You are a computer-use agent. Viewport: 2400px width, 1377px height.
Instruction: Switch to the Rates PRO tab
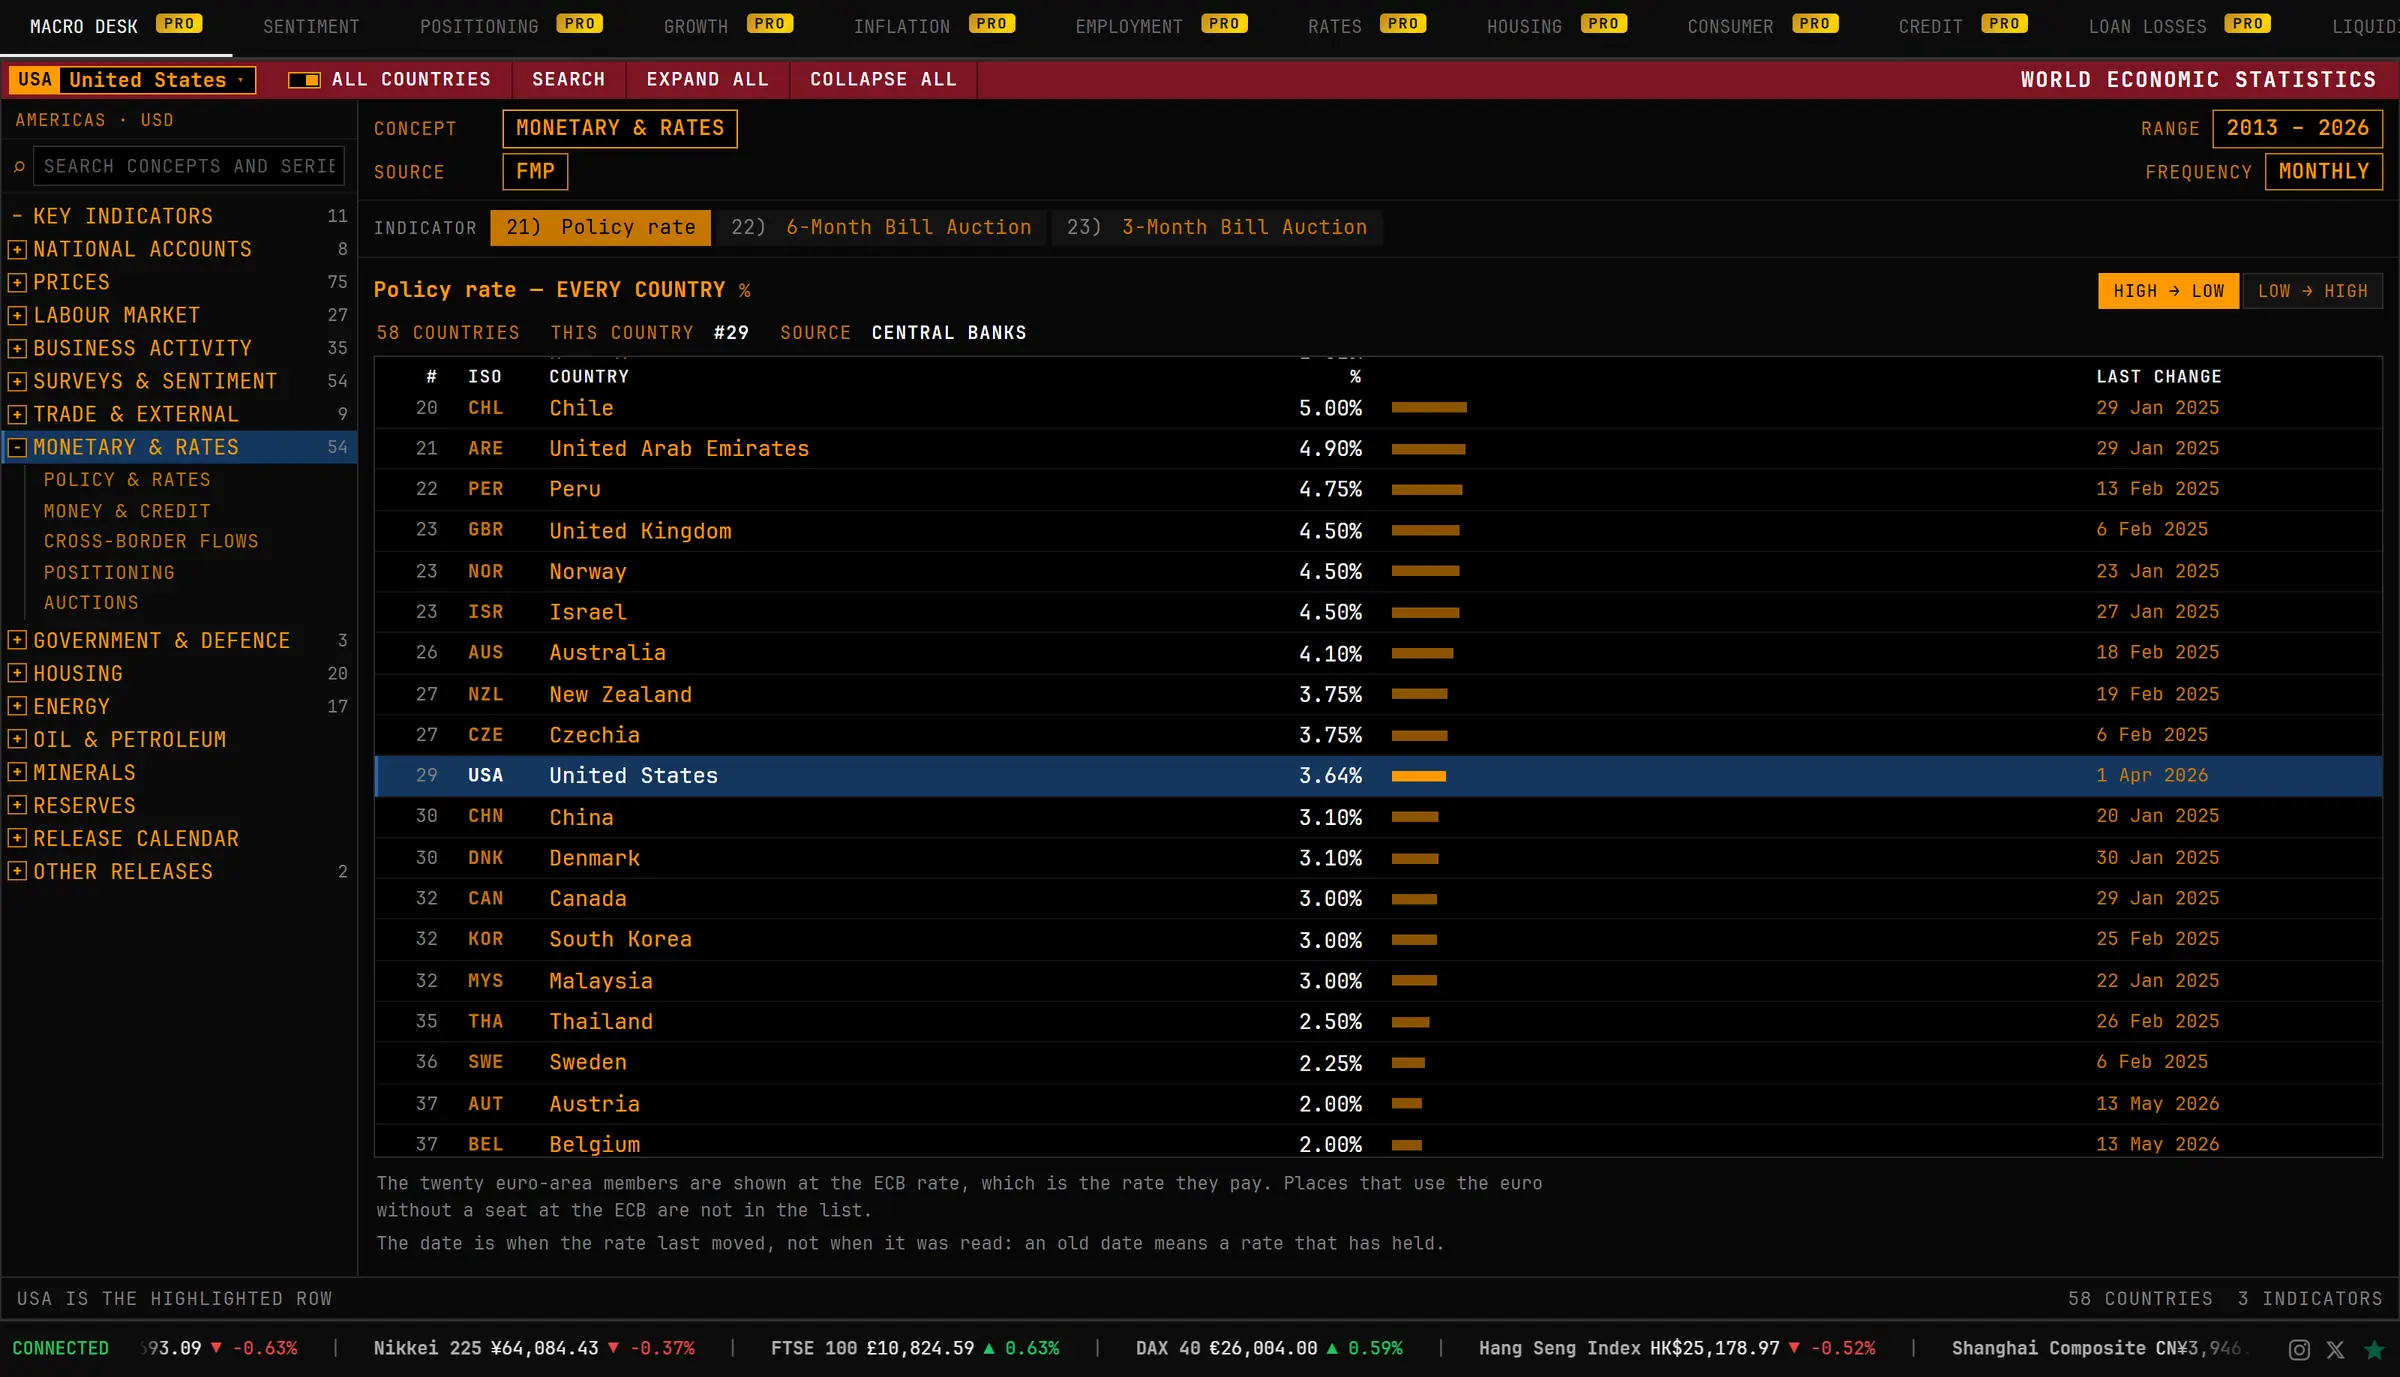pyautogui.click(x=1366, y=27)
